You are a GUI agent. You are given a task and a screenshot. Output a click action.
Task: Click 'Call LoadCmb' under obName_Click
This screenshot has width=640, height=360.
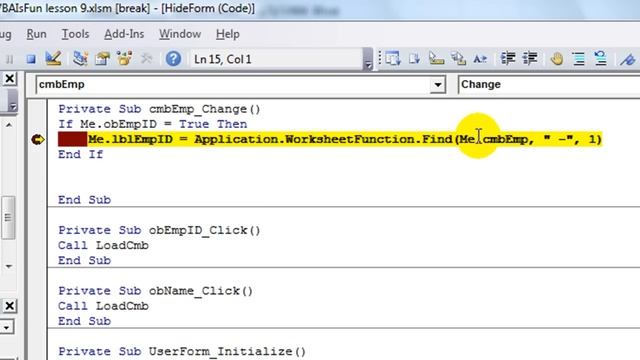[x=103, y=306]
